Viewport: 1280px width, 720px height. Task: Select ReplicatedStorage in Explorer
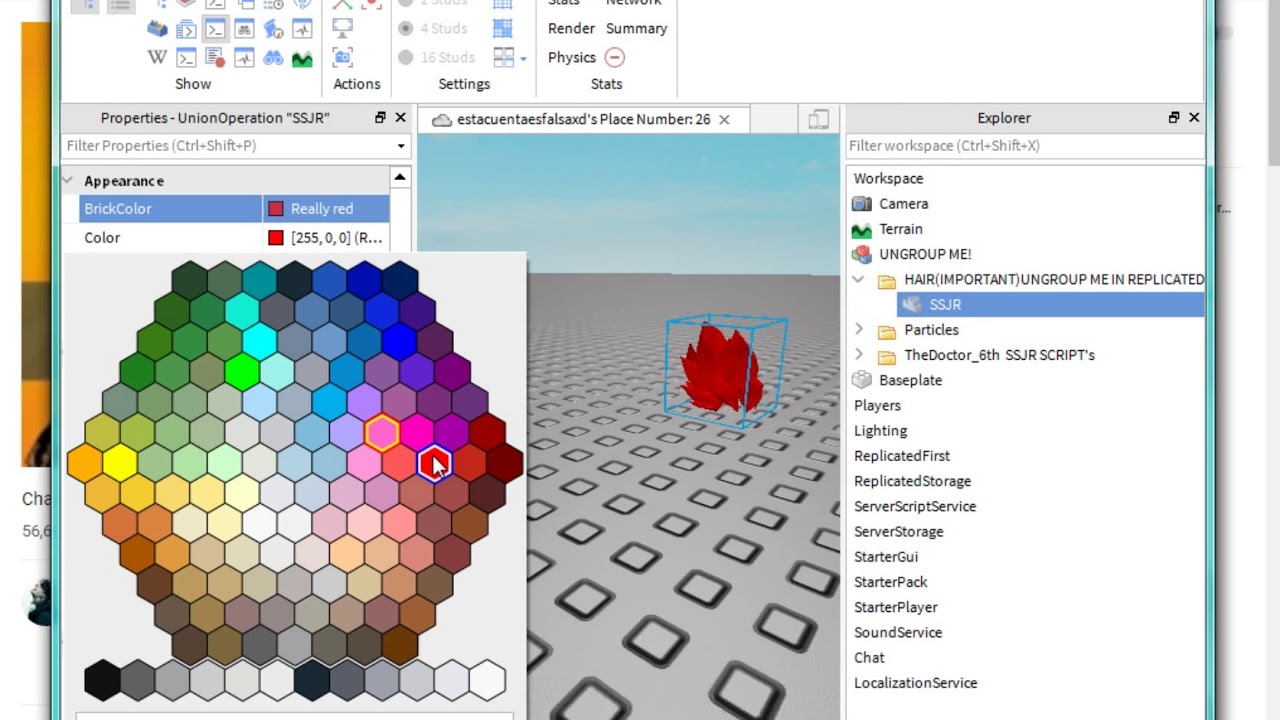pyautogui.click(x=912, y=481)
